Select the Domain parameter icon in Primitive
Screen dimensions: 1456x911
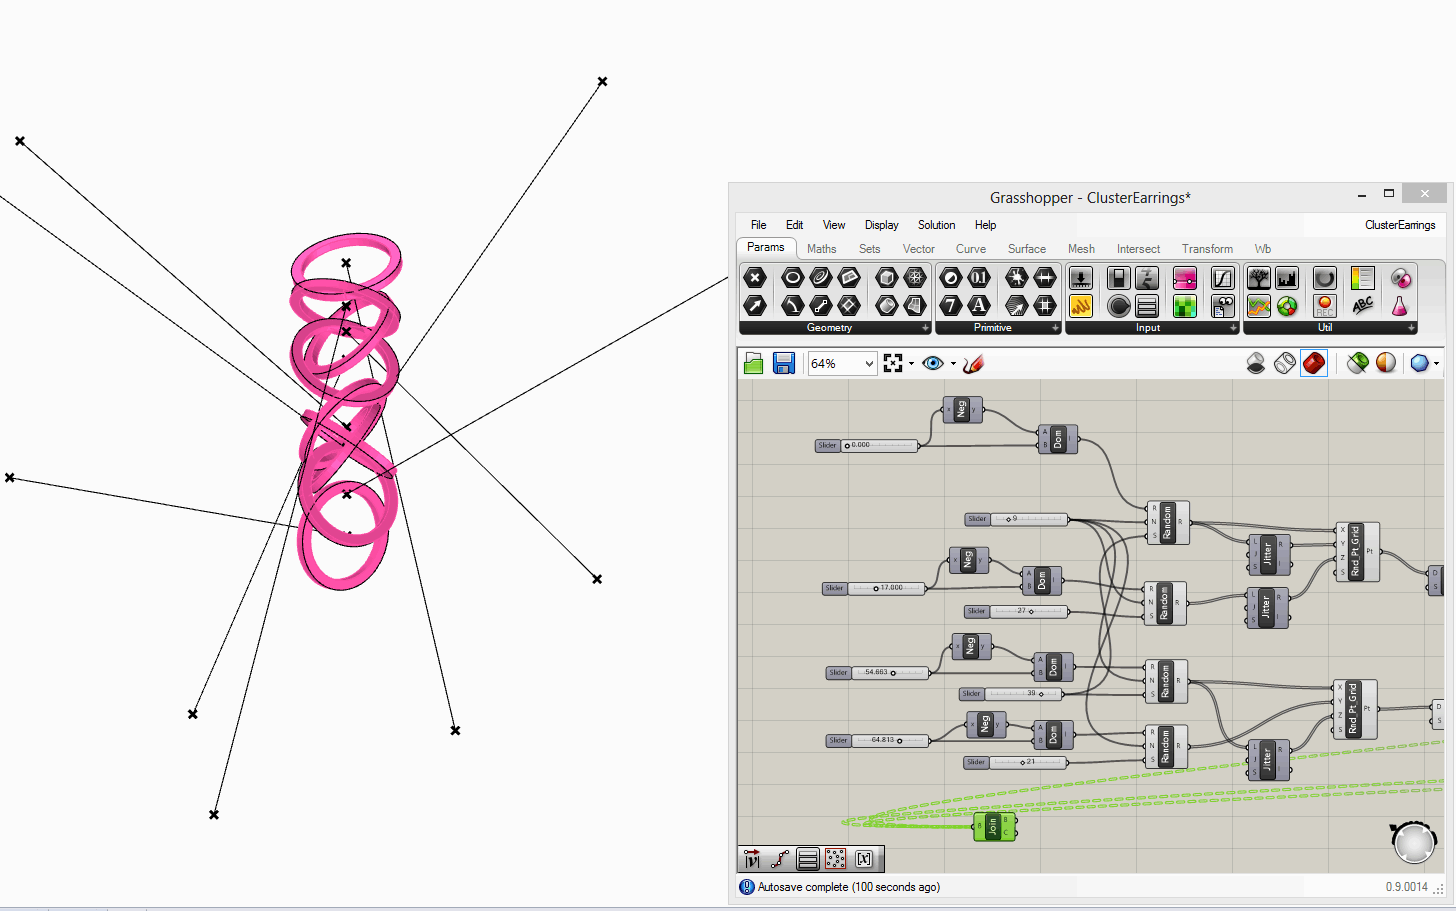click(x=1044, y=278)
